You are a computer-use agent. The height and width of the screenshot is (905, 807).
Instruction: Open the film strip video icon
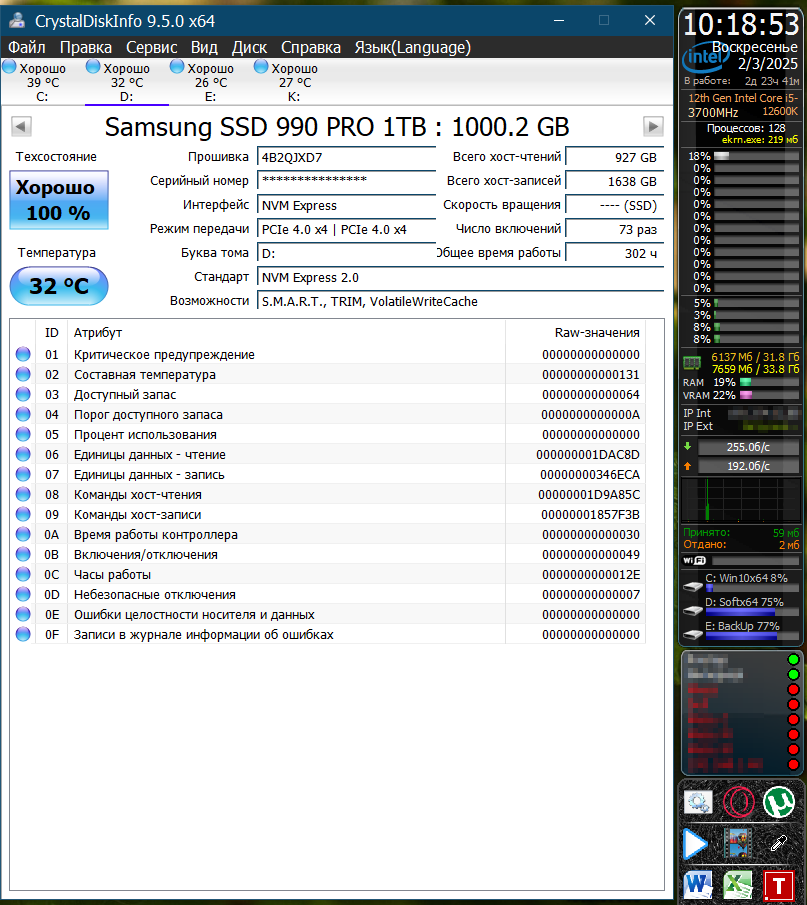[738, 843]
